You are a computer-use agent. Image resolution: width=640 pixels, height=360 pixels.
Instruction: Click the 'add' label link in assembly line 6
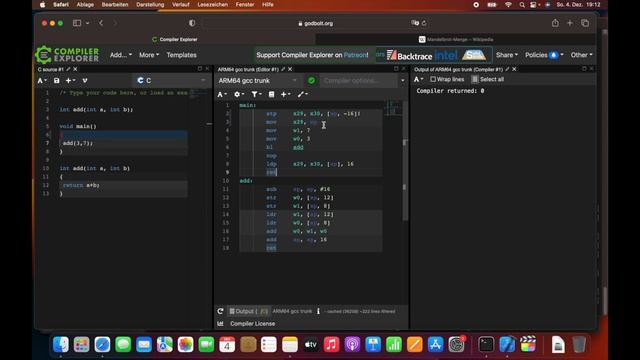point(298,147)
